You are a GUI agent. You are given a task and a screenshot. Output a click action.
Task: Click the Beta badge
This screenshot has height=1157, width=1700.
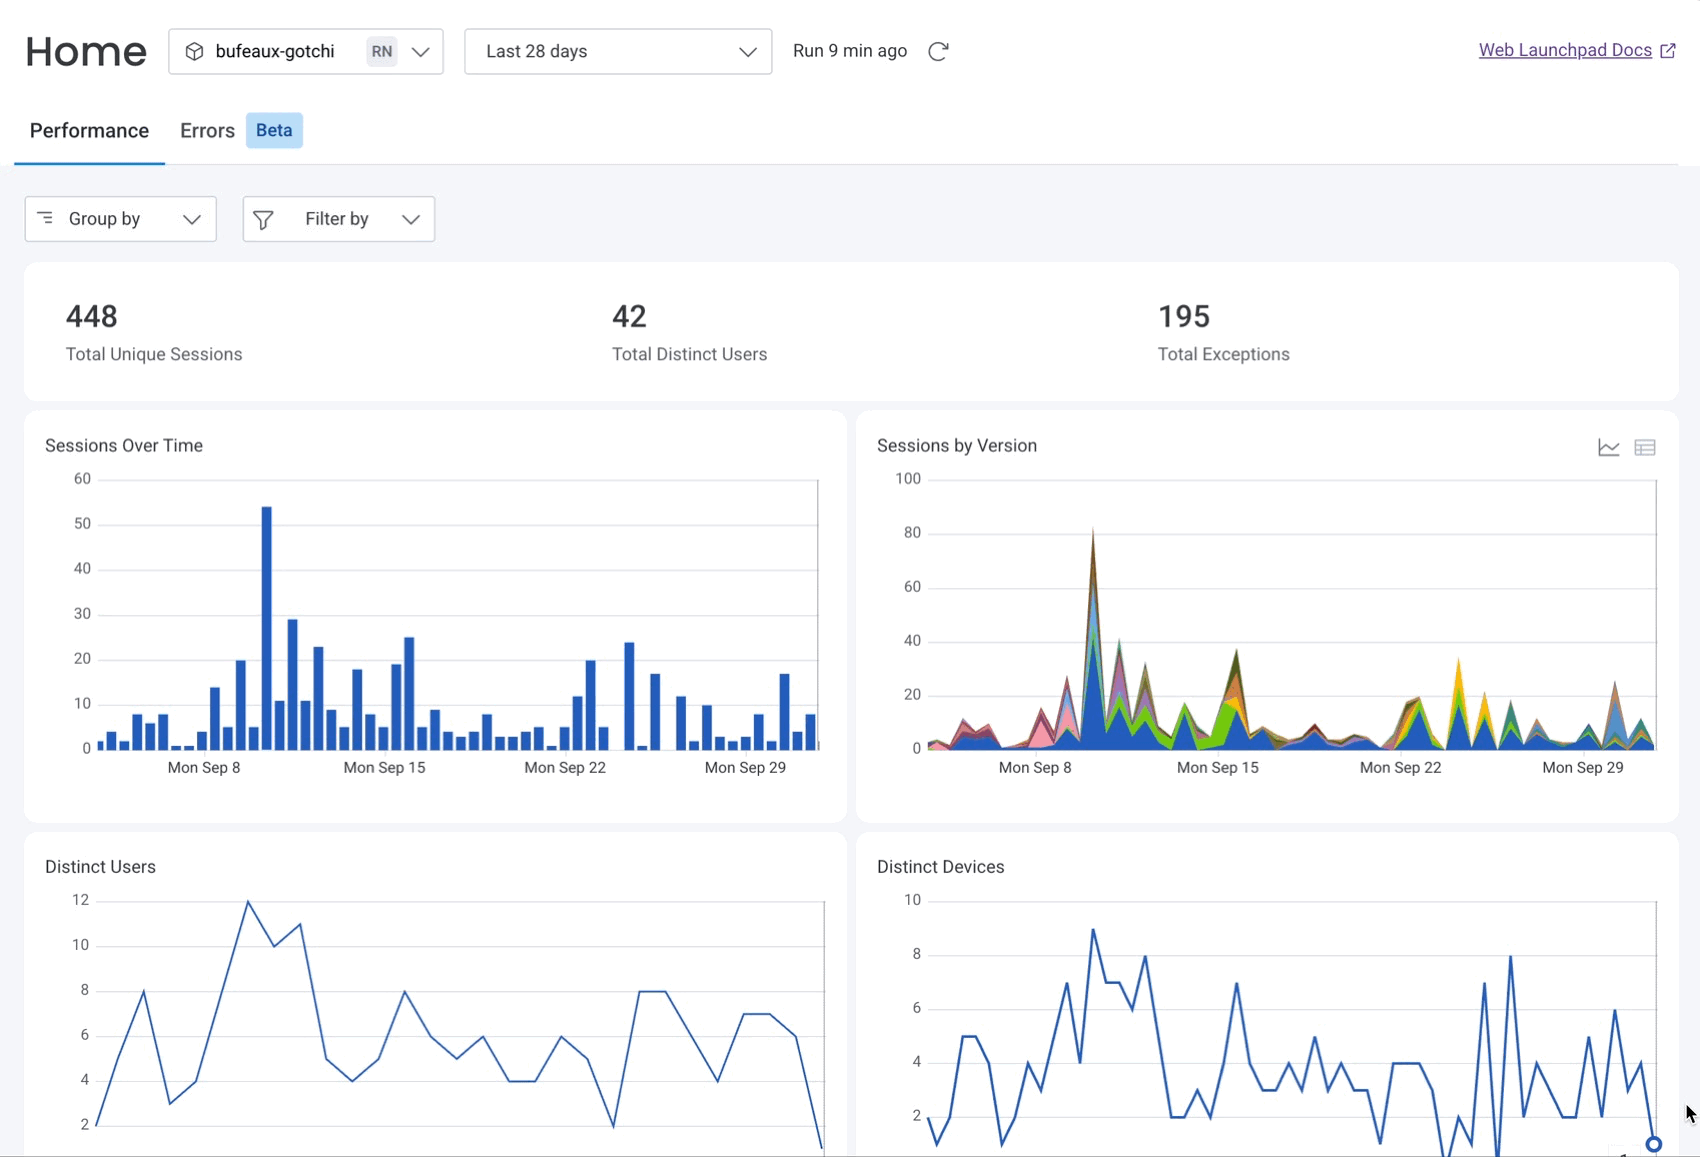(x=274, y=131)
